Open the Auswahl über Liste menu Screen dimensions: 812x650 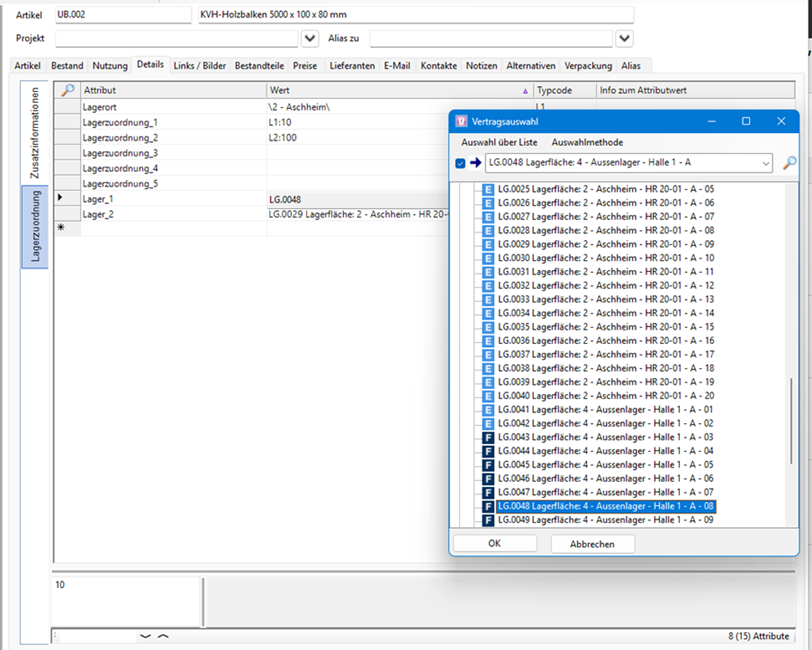499,142
